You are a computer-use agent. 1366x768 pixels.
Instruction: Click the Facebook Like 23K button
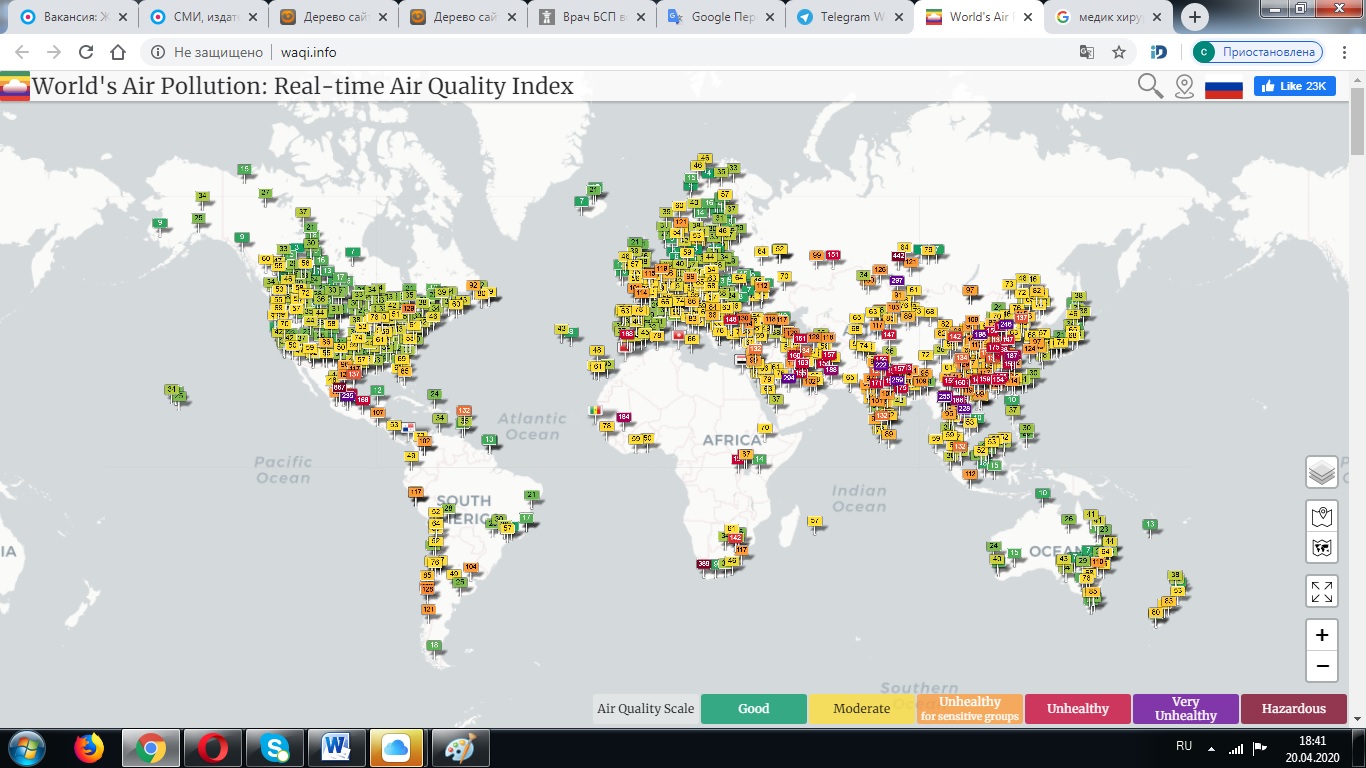coord(1294,86)
